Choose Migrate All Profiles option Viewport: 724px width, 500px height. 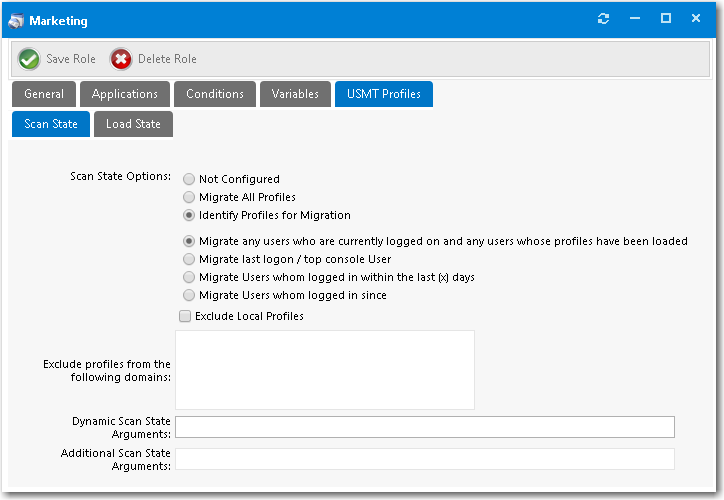click(x=189, y=197)
